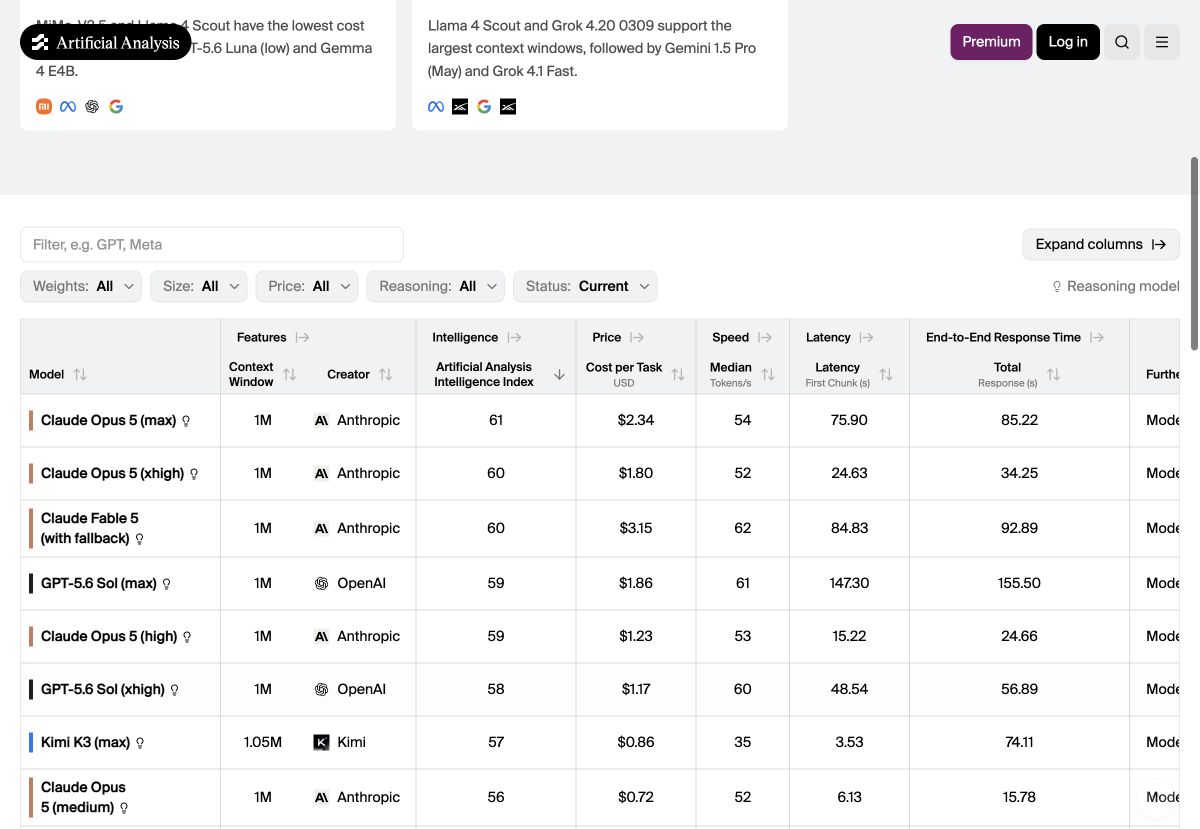The height and width of the screenshot is (829, 1200).
Task: Focus the model filter input field
Action: coord(212,244)
